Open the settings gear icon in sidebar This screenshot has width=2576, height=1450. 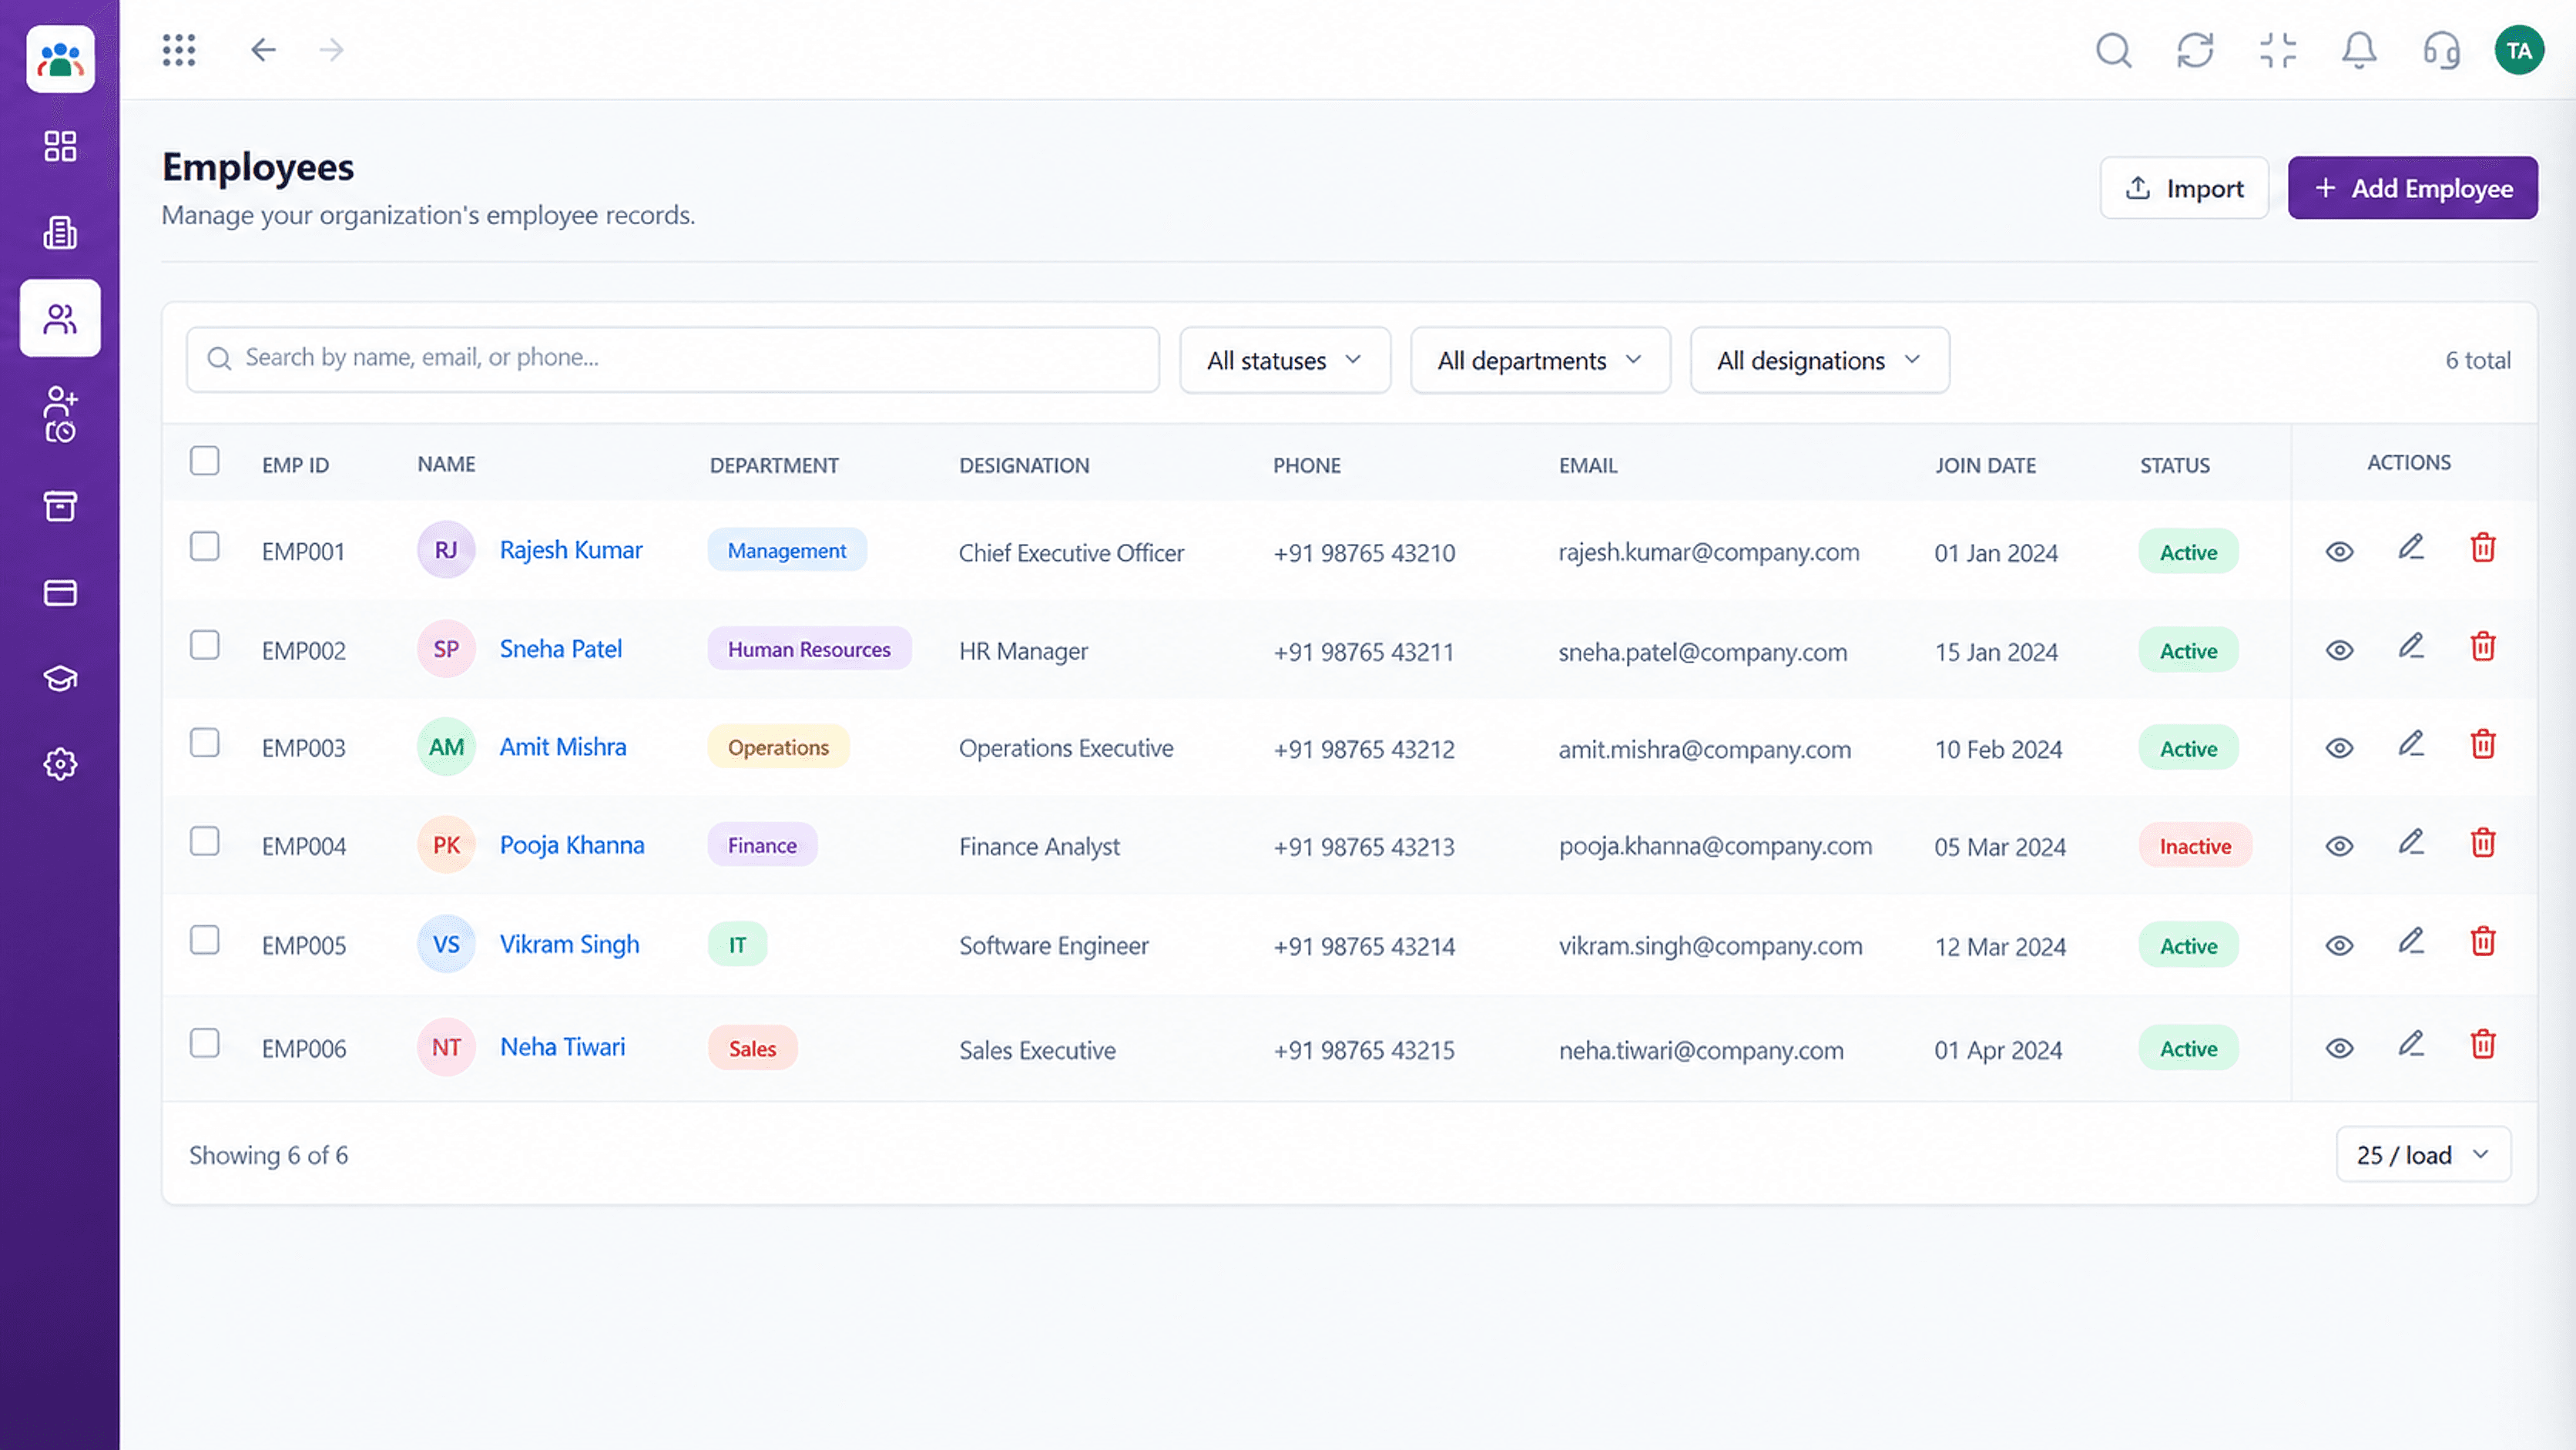tap(60, 764)
